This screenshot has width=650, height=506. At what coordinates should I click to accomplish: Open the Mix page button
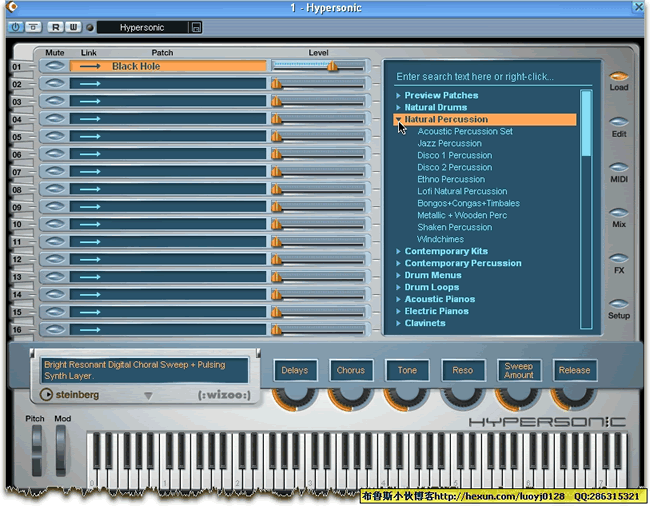[x=618, y=213]
